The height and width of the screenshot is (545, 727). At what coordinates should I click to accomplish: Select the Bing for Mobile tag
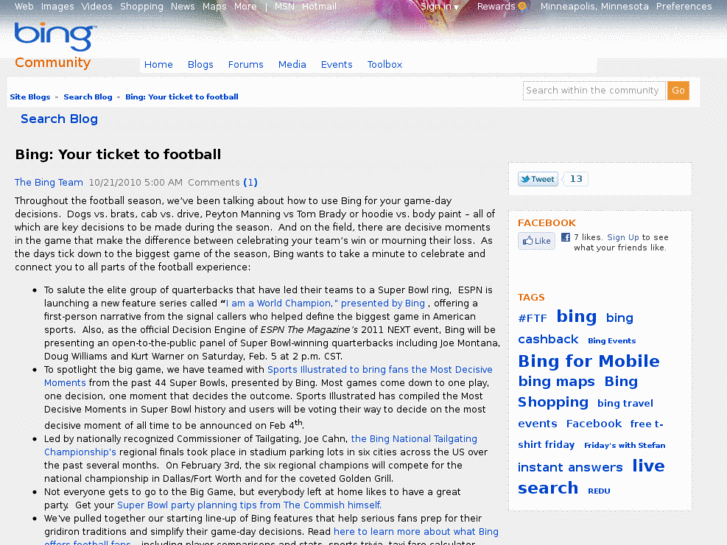588,361
